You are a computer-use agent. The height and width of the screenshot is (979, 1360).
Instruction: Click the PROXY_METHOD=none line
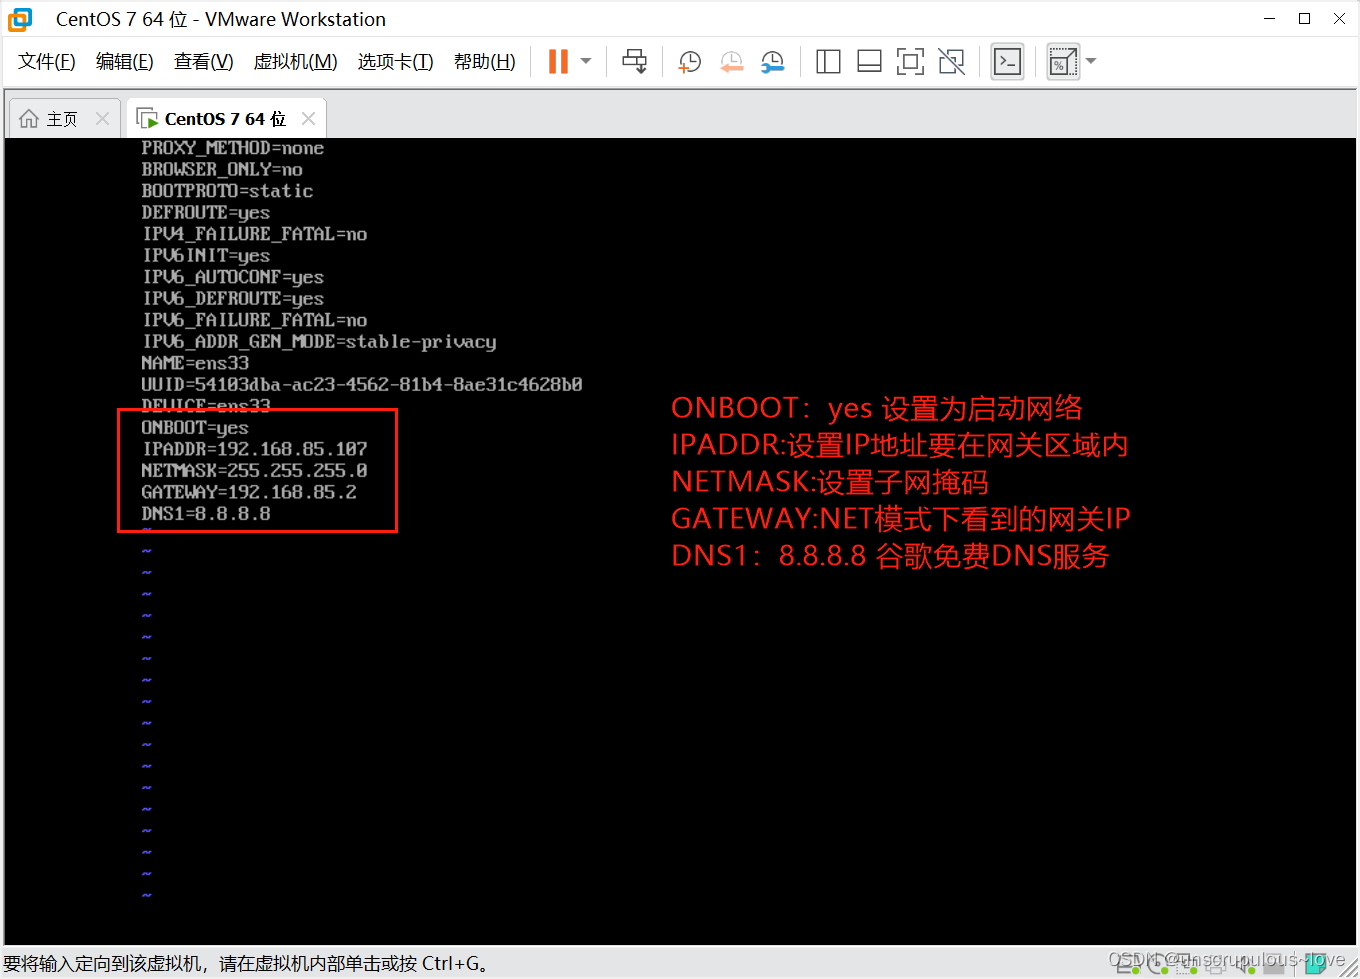pyautogui.click(x=233, y=148)
